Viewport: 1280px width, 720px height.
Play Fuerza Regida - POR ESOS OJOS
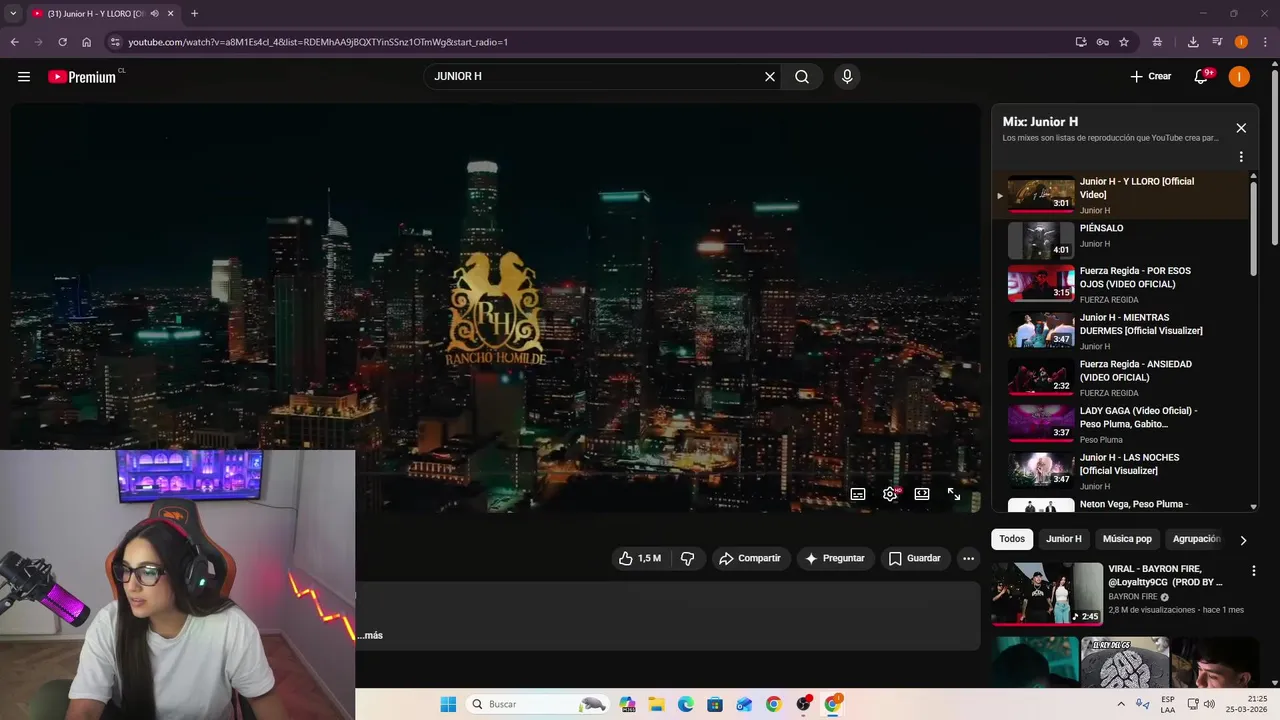[1122, 284]
